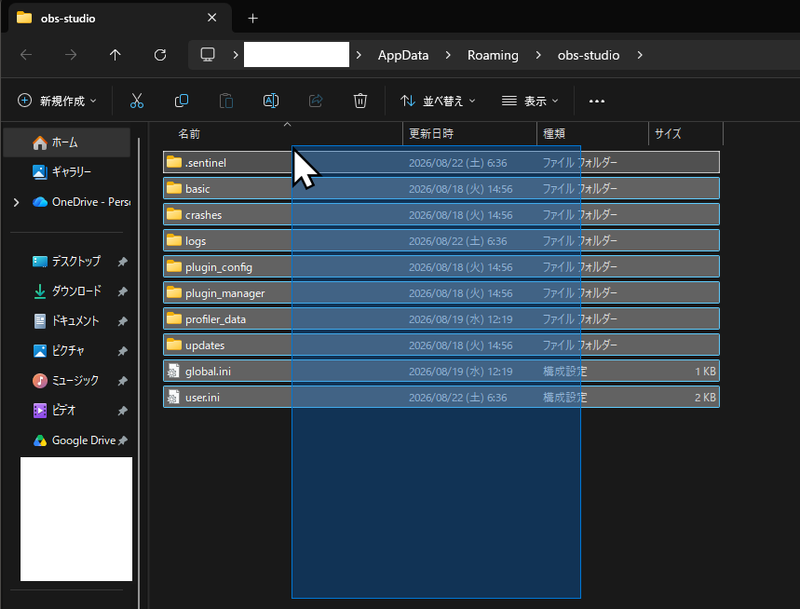Open the three-dots See more menu

click(x=596, y=101)
